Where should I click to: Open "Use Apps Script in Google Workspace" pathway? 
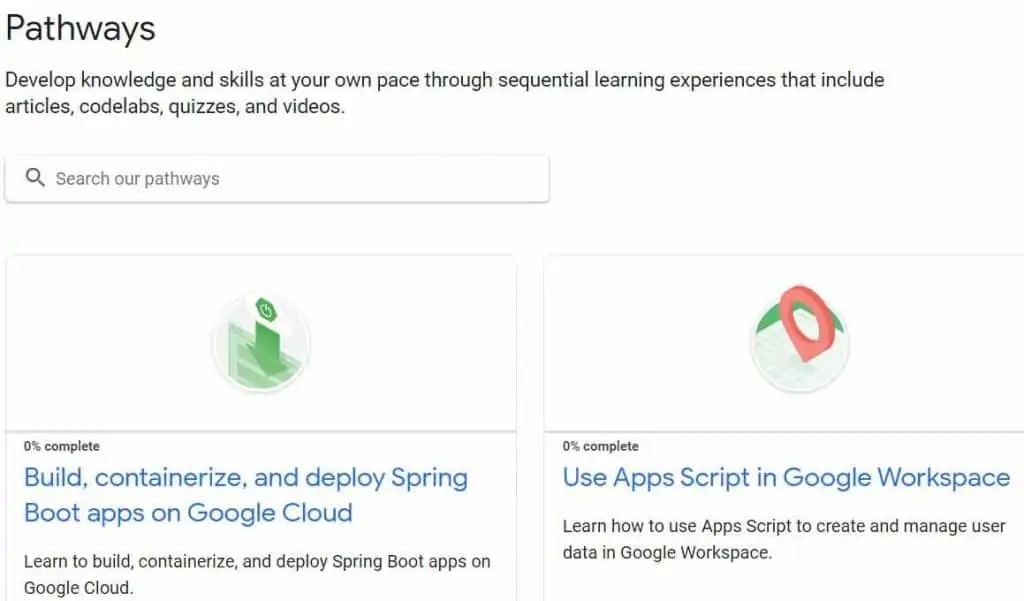[786, 478]
